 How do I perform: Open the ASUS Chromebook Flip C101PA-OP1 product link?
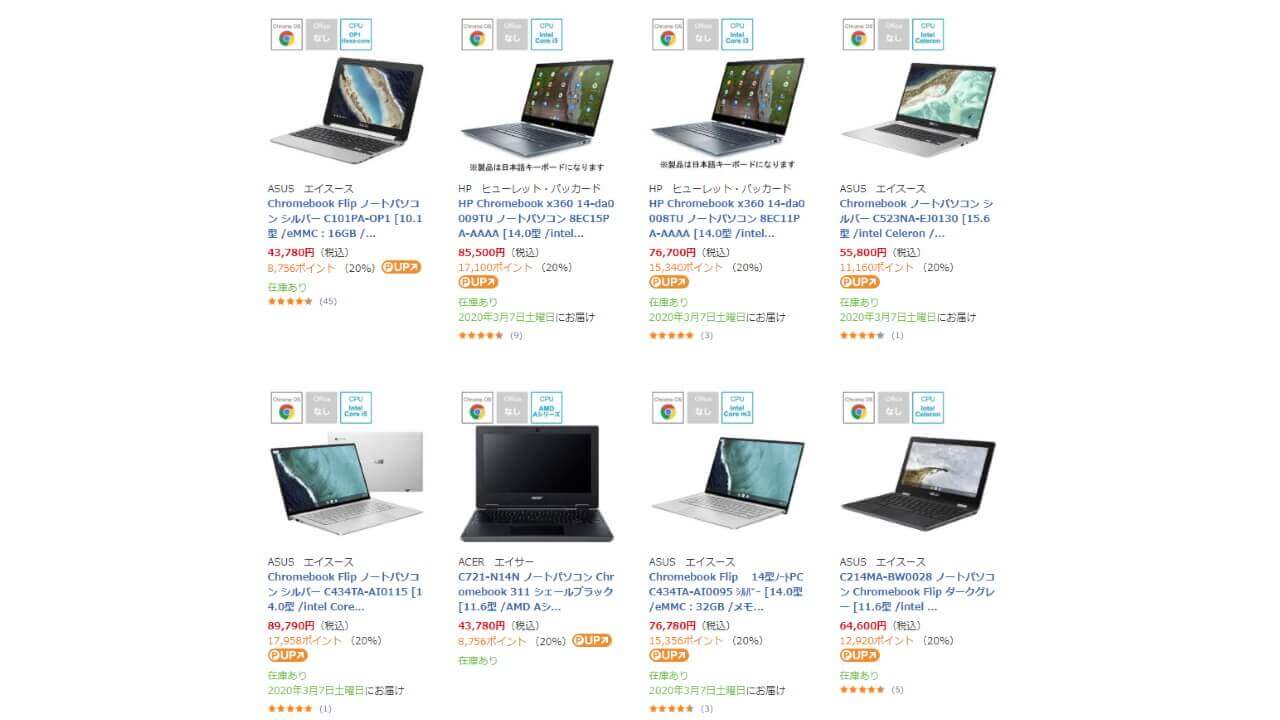point(345,218)
